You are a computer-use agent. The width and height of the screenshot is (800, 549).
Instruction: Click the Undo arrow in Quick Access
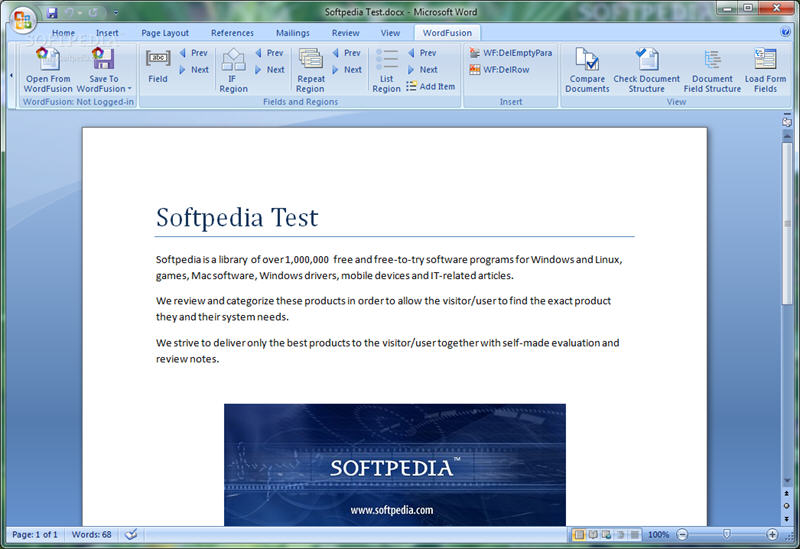(69, 12)
